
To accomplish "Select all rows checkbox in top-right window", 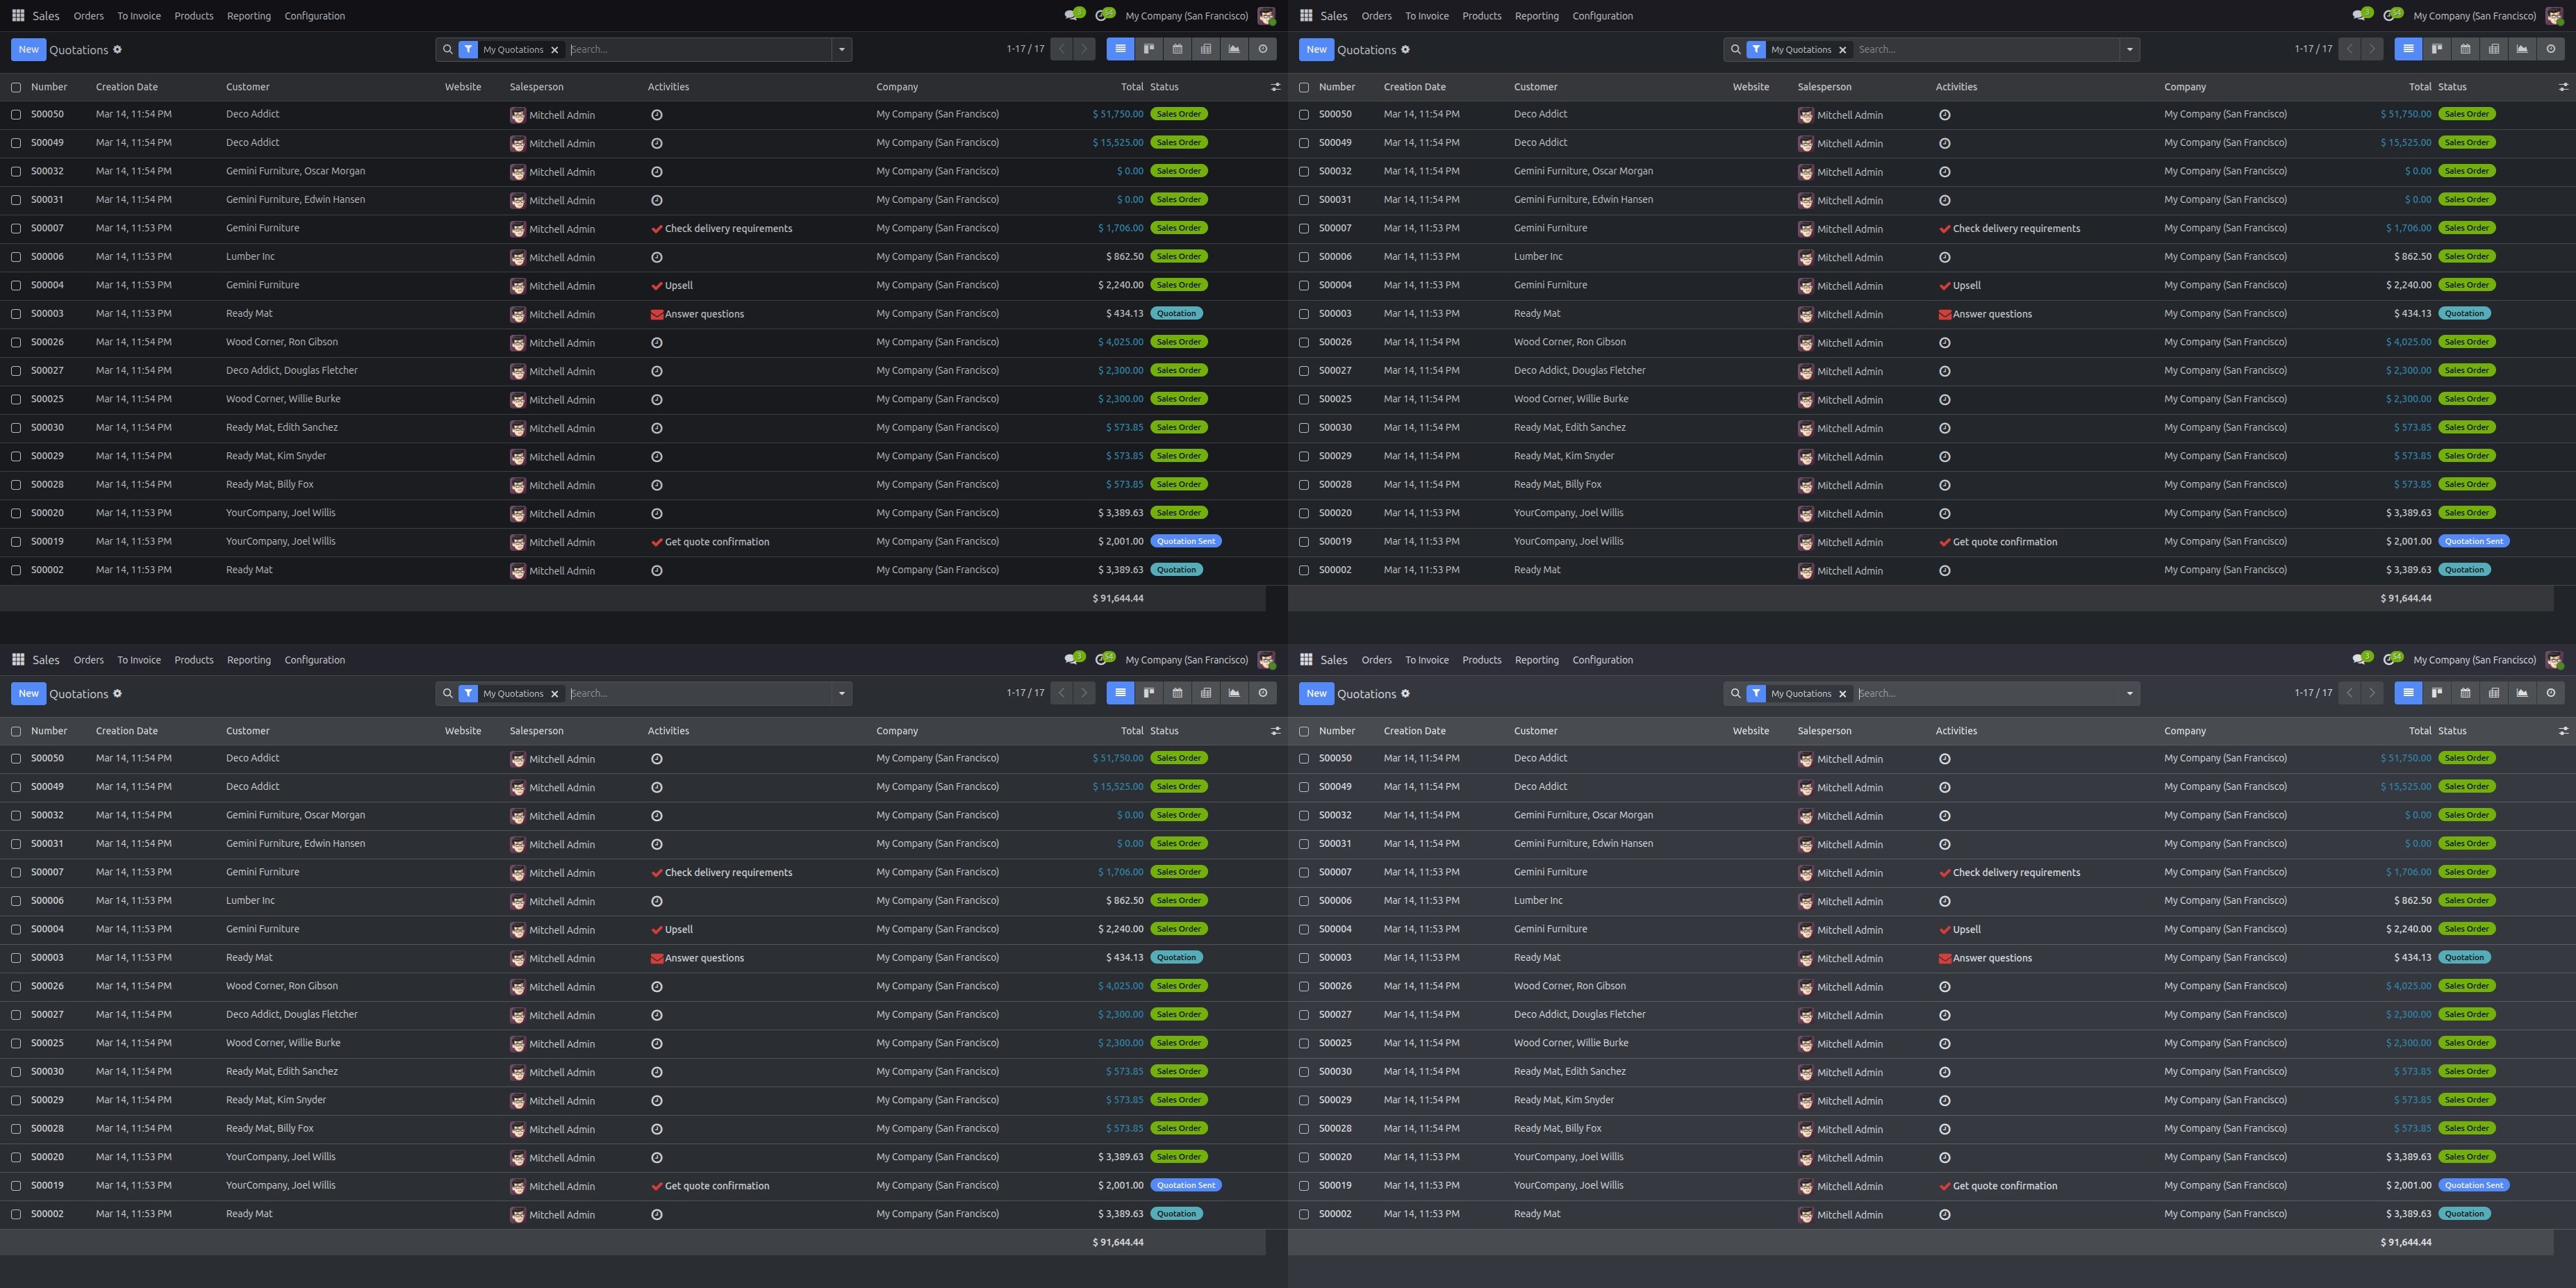I will (1304, 87).
